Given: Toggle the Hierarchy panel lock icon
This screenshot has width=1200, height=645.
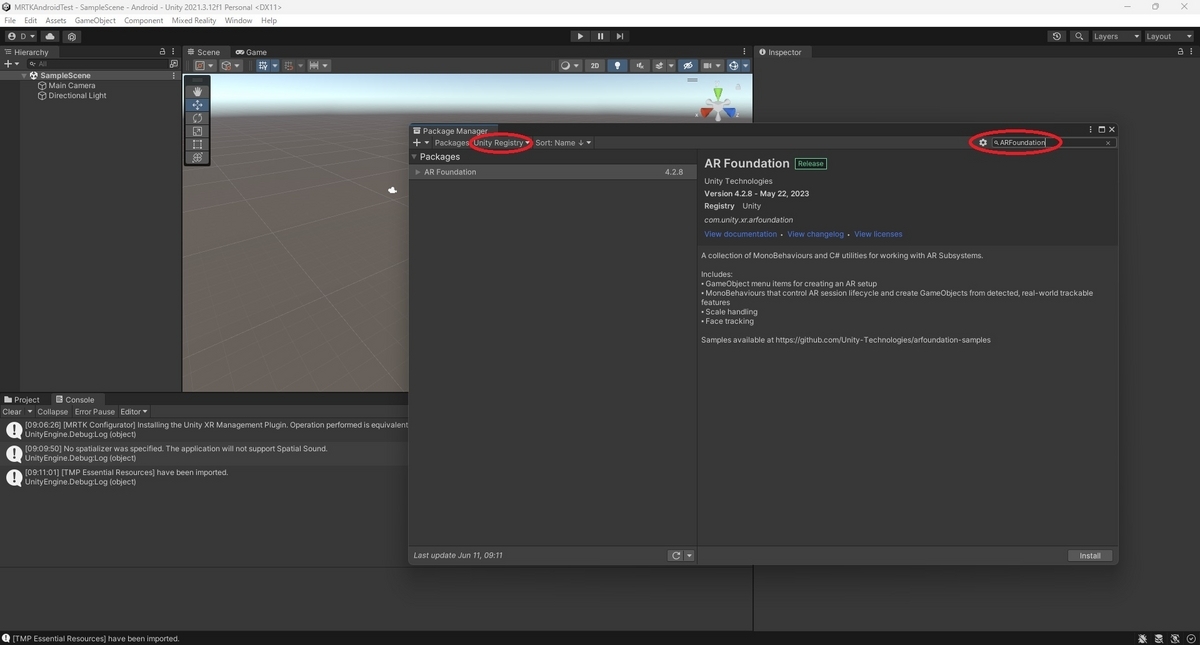Looking at the screenshot, I should point(162,52).
